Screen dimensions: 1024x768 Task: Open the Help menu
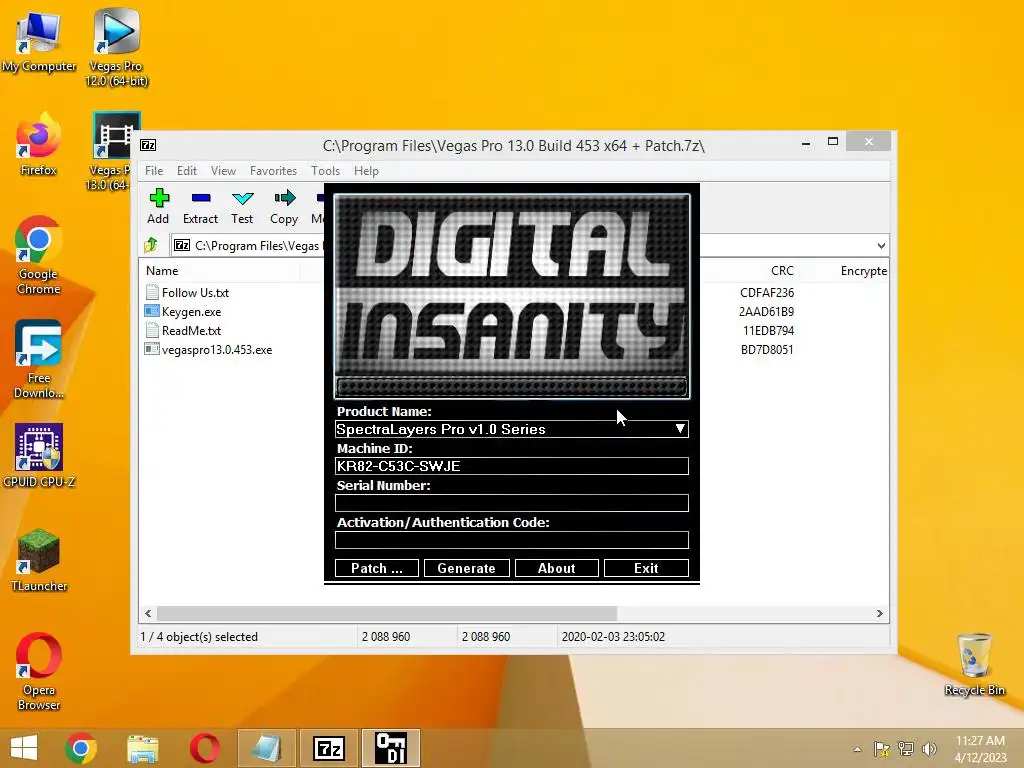pyautogui.click(x=366, y=170)
